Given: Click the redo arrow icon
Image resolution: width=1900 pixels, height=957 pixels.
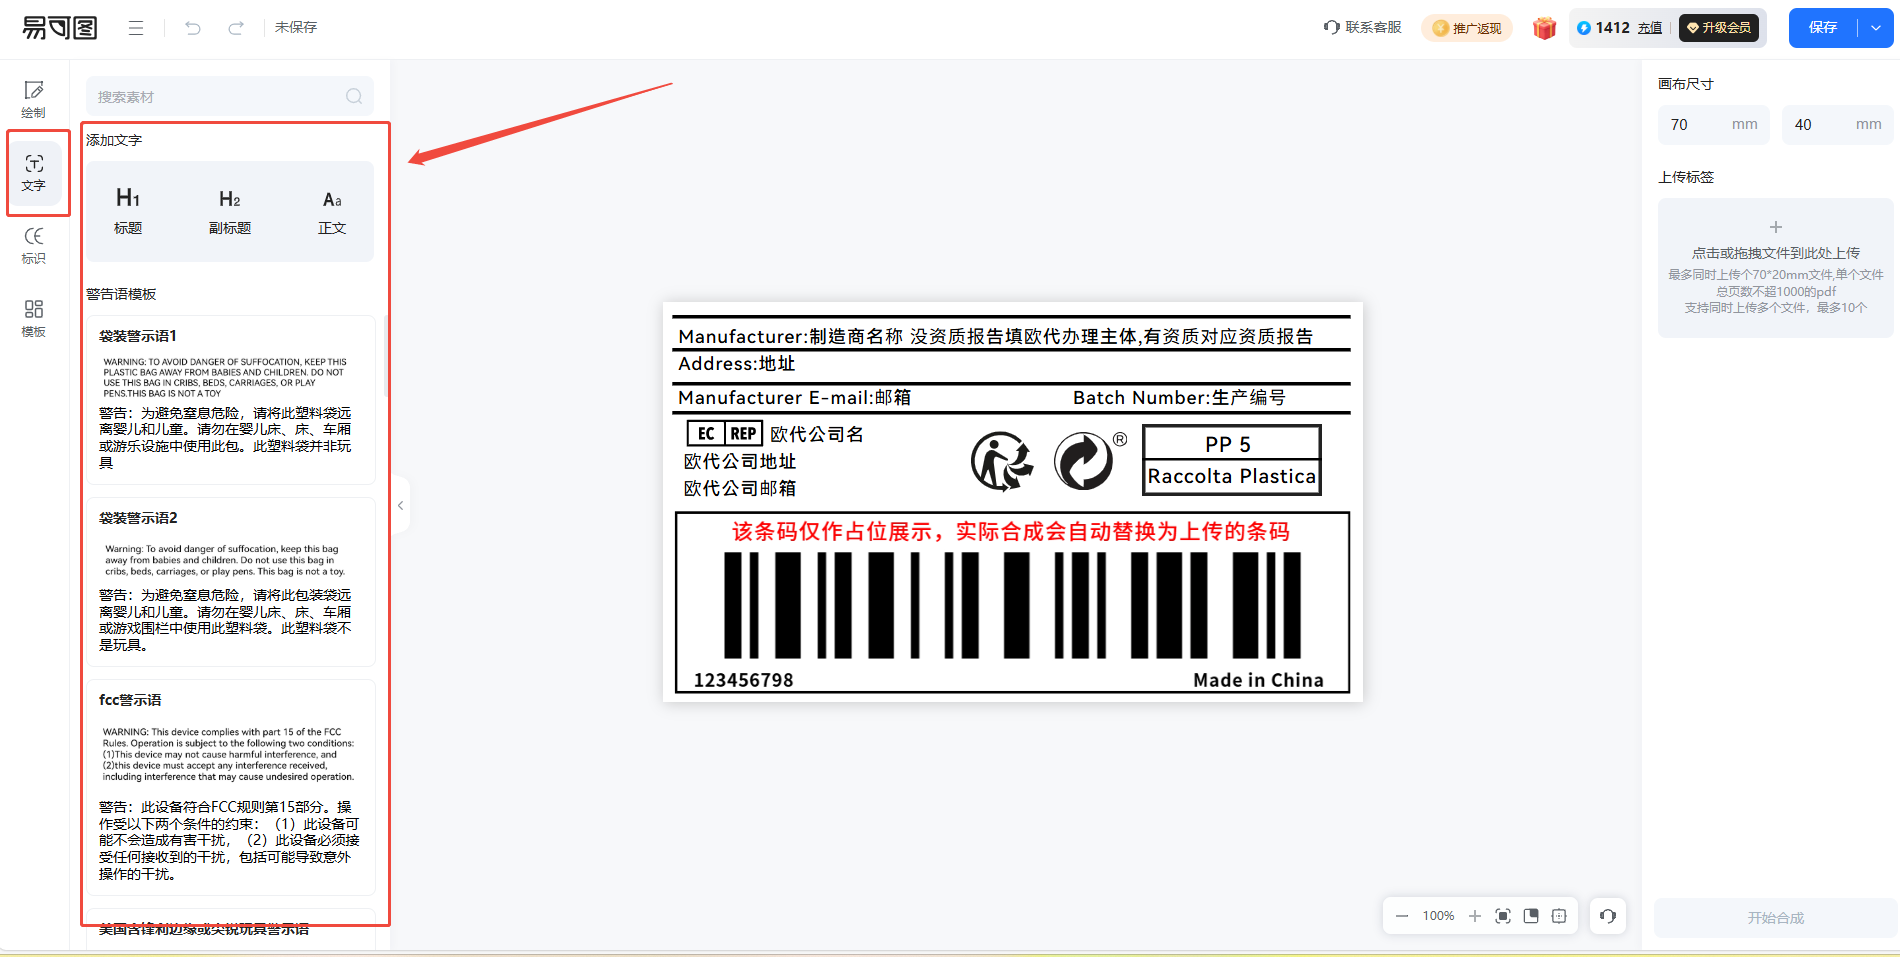Looking at the screenshot, I should click(x=236, y=28).
